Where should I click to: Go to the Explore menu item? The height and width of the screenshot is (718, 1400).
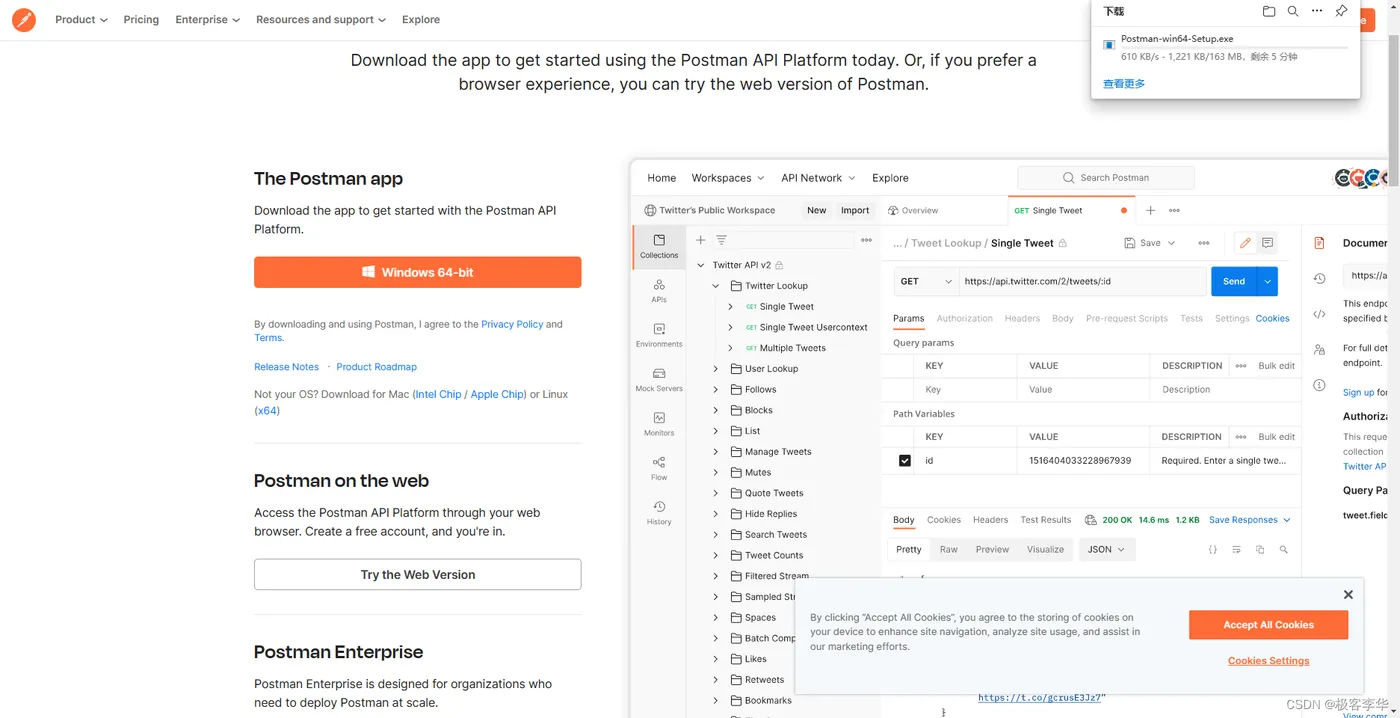click(x=421, y=19)
